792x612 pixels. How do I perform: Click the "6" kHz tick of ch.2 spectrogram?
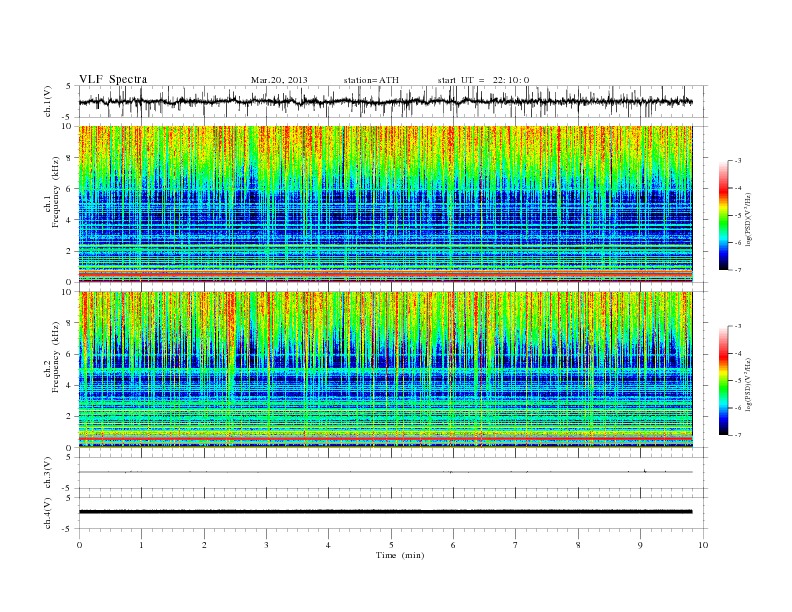point(70,354)
